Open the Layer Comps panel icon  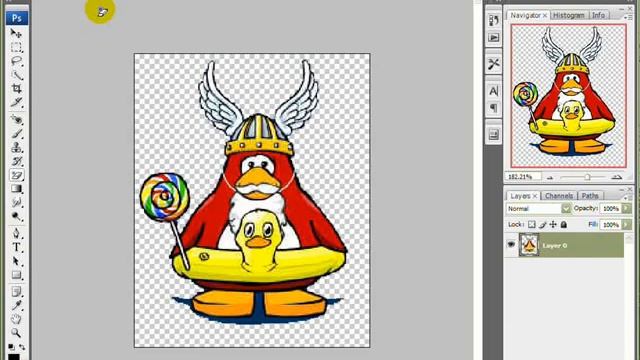click(493, 134)
